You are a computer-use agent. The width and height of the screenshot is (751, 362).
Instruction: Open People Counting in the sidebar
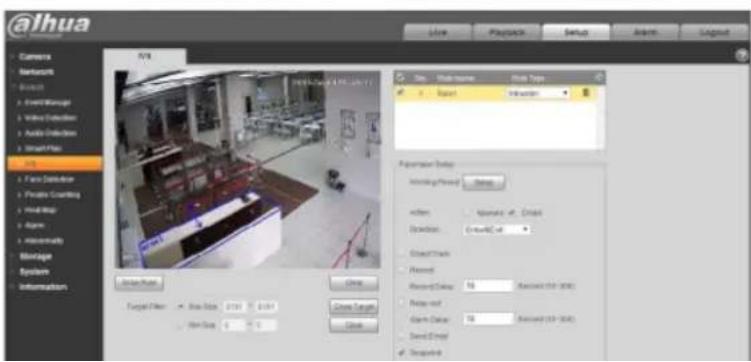pyautogui.click(x=51, y=194)
